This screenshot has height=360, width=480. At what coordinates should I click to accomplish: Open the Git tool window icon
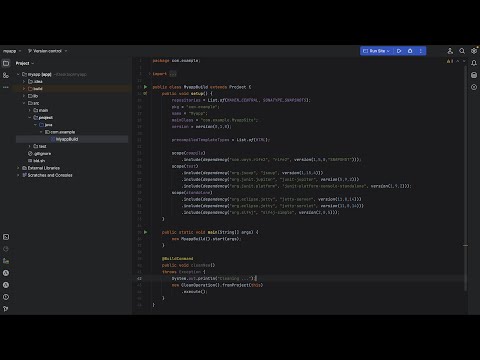pyautogui.click(x=6, y=309)
